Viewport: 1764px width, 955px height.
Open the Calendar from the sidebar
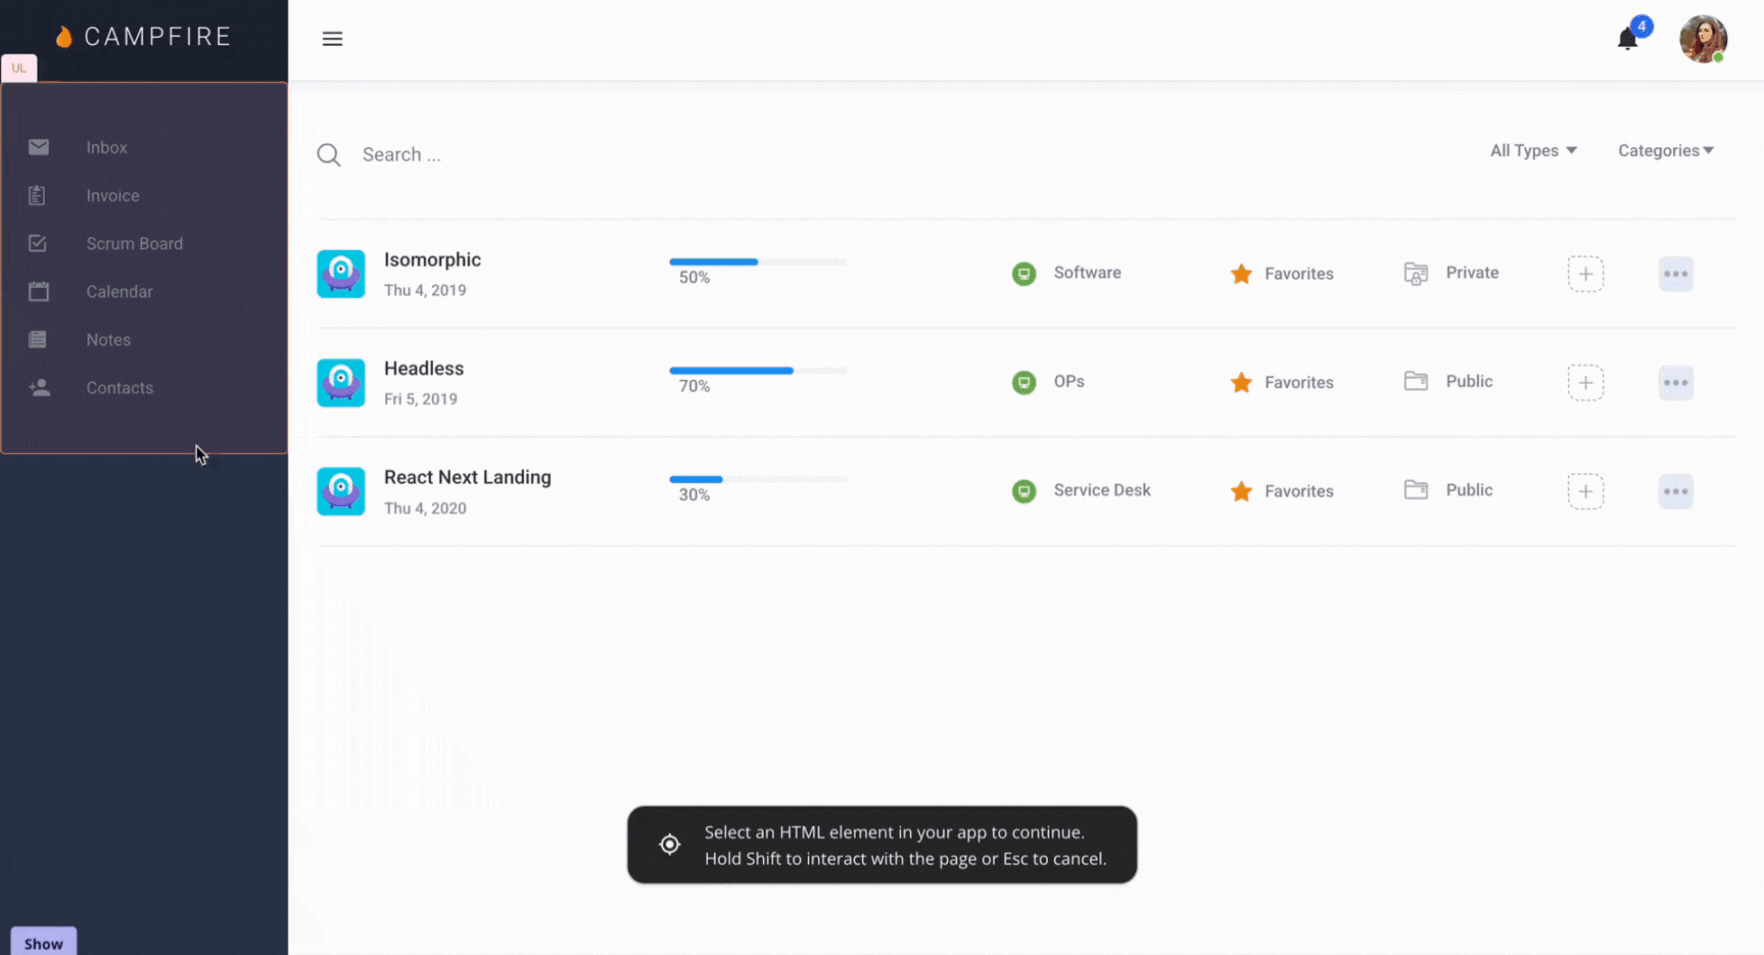pyautogui.click(x=119, y=291)
